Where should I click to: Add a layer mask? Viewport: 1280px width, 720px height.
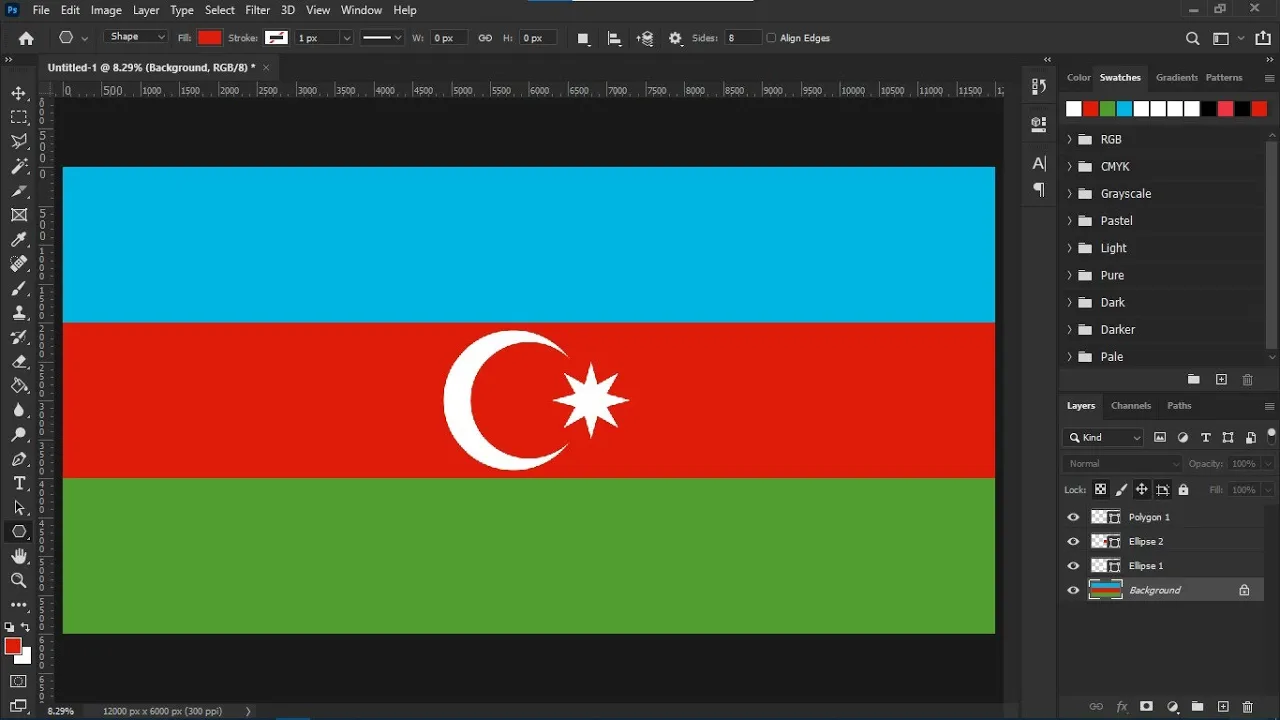pyautogui.click(x=1146, y=707)
